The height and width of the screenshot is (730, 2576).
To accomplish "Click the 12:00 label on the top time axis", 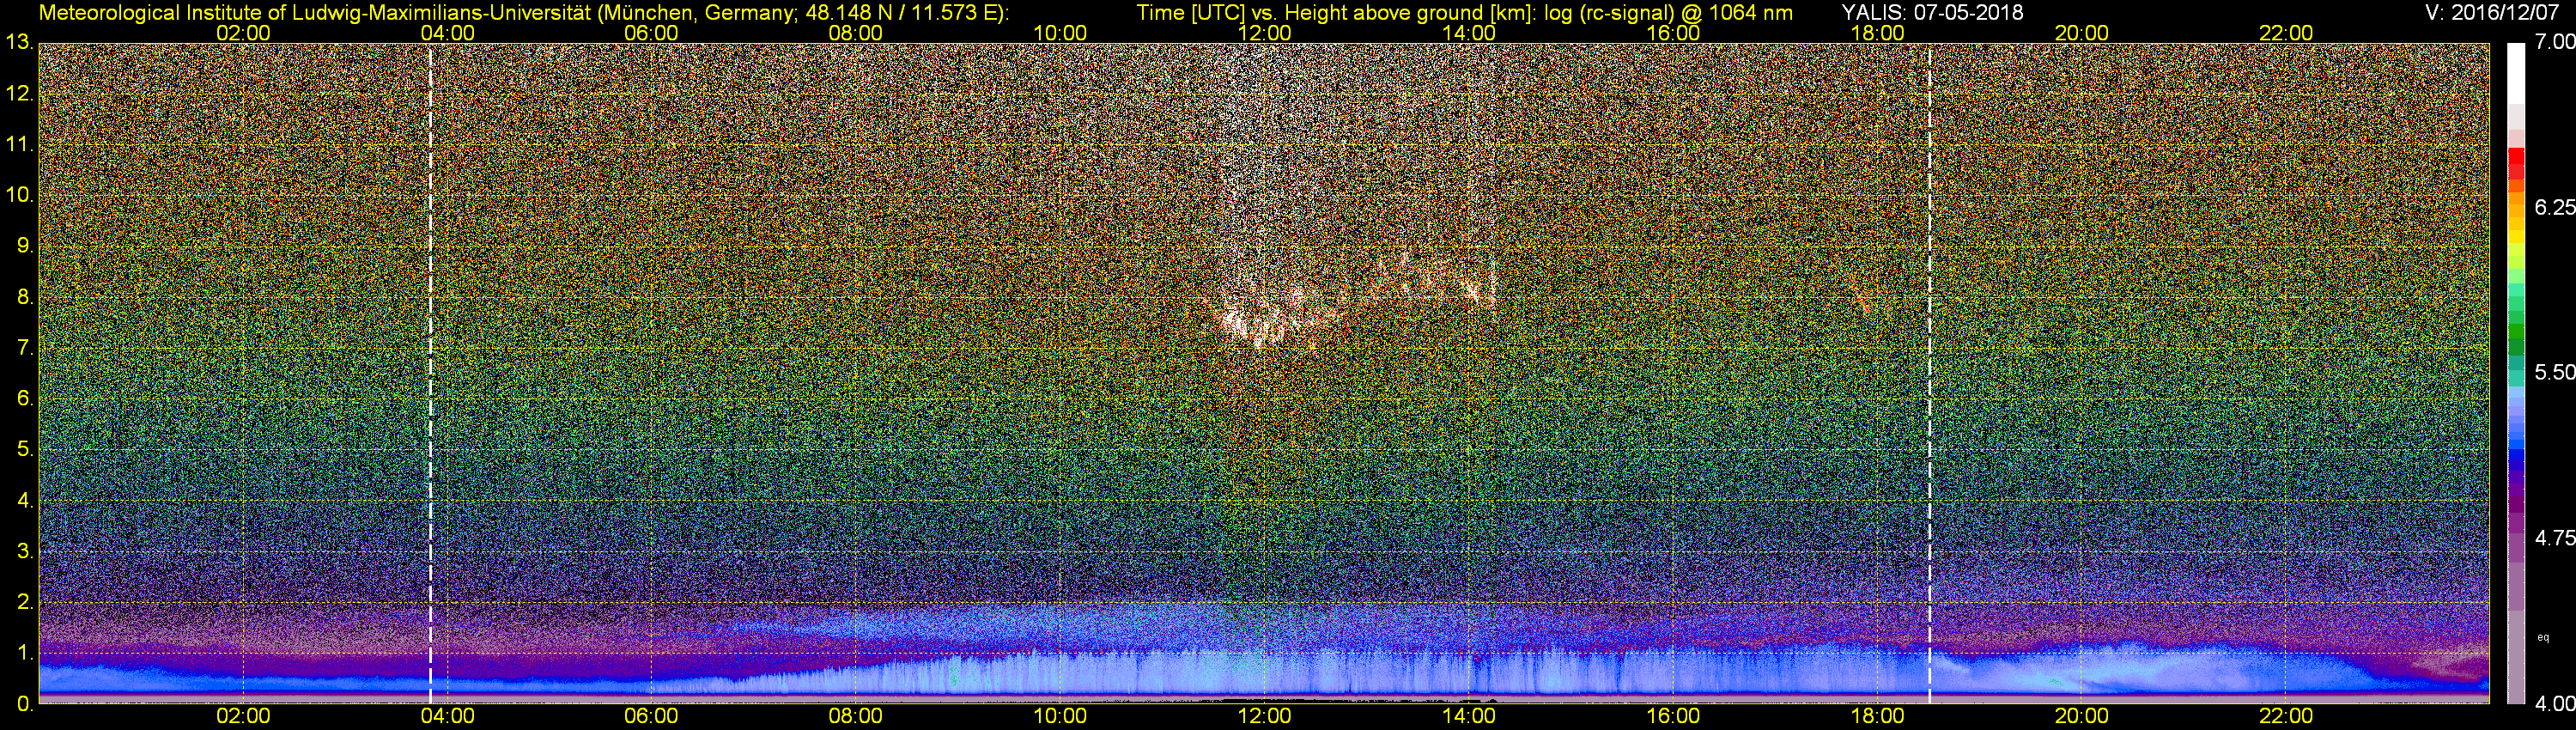I will pos(1264,33).
